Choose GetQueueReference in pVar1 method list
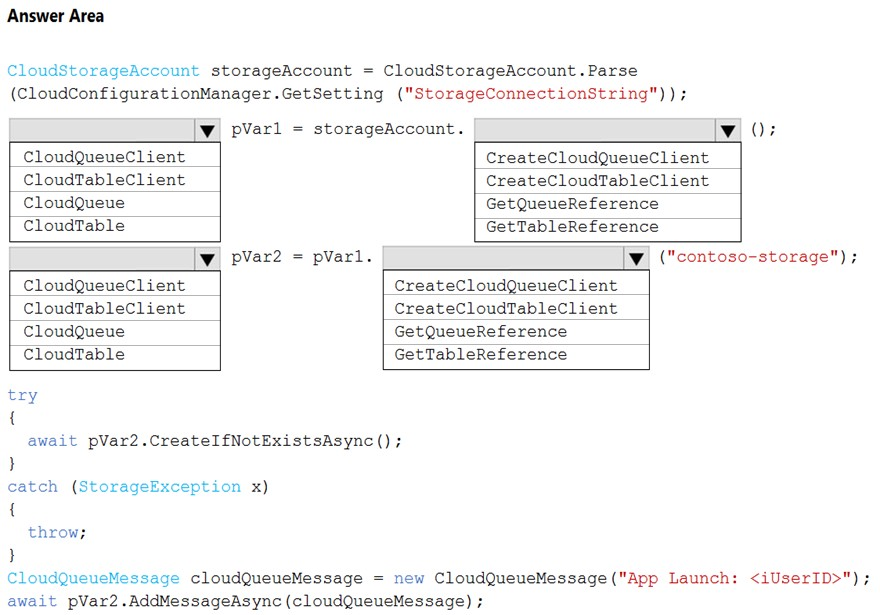 click(x=516, y=332)
